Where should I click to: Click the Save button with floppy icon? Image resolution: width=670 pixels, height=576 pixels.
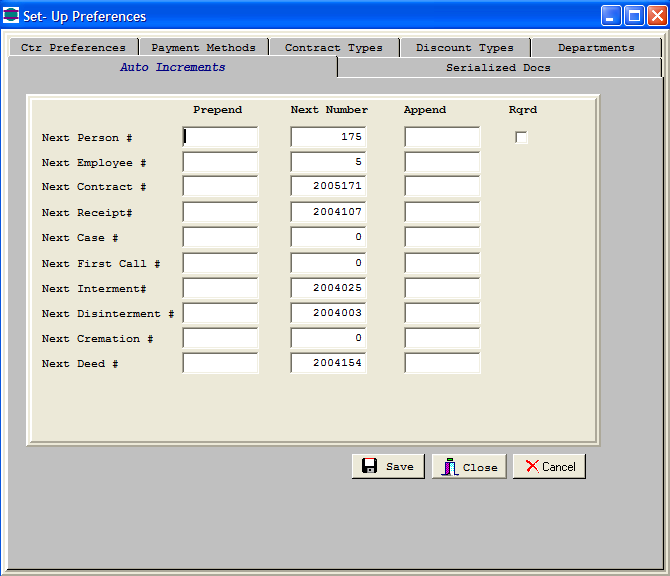point(388,466)
